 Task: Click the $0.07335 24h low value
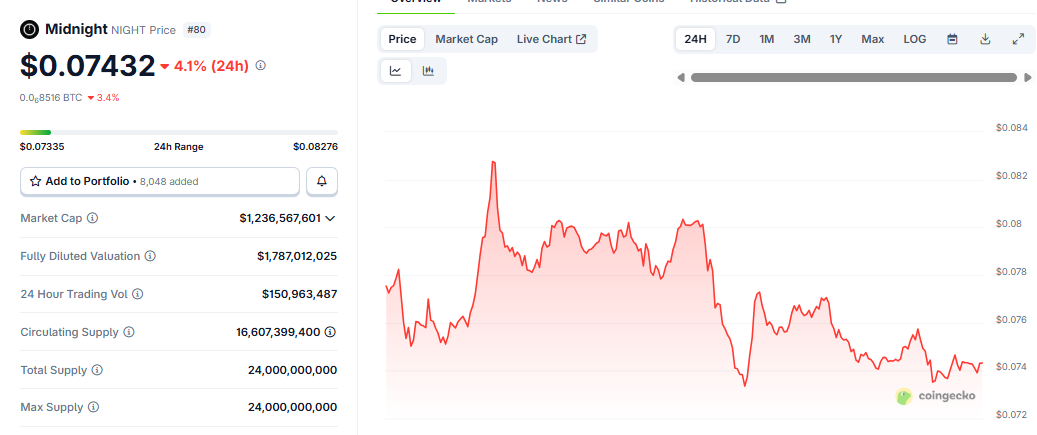click(x=42, y=147)
